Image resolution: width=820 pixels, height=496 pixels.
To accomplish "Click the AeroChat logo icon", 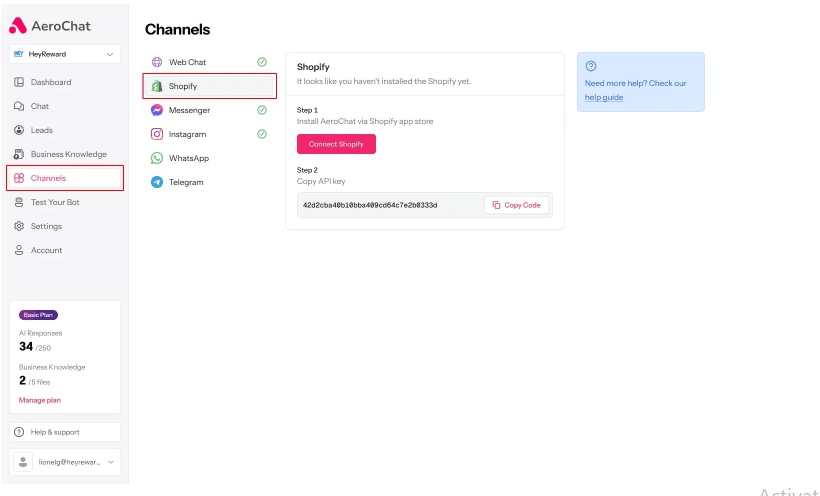I will point(18,26).
